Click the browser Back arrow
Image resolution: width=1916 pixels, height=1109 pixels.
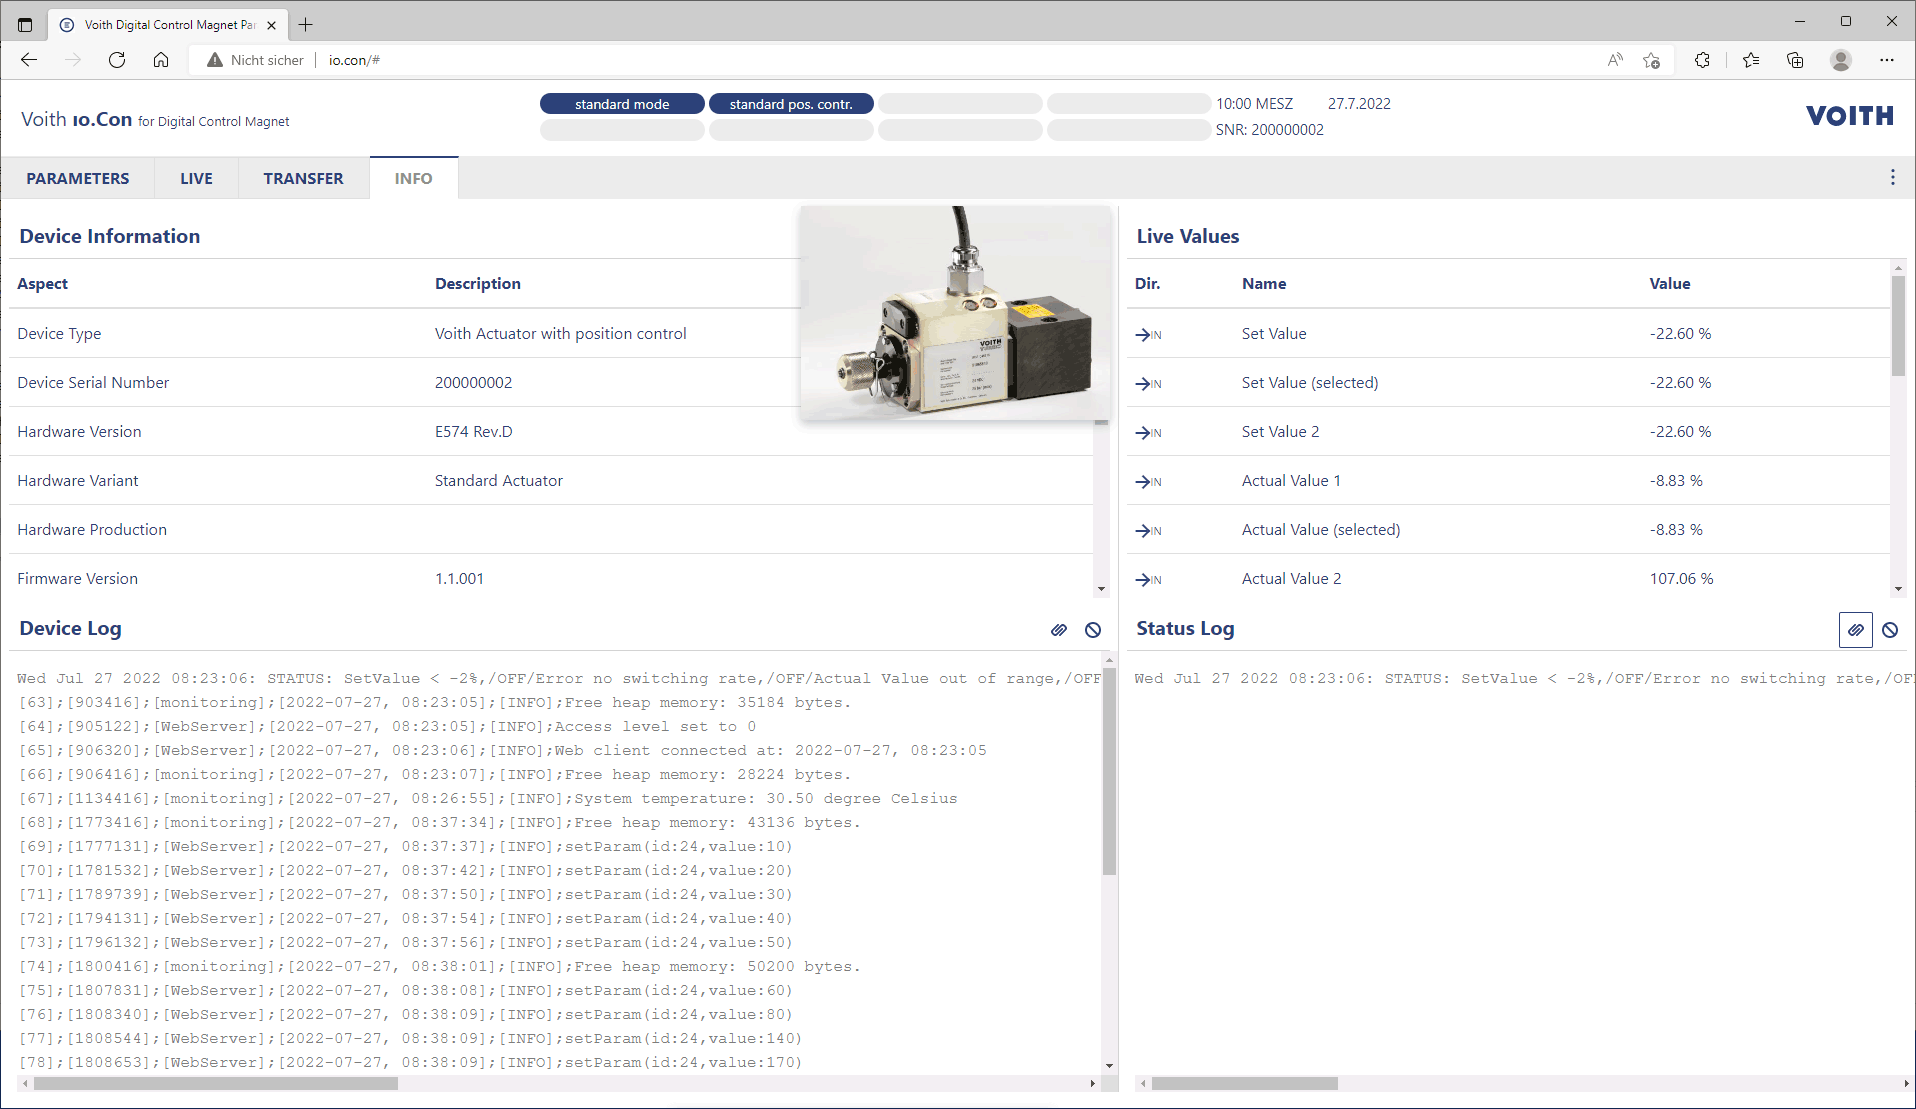(29, 60)
